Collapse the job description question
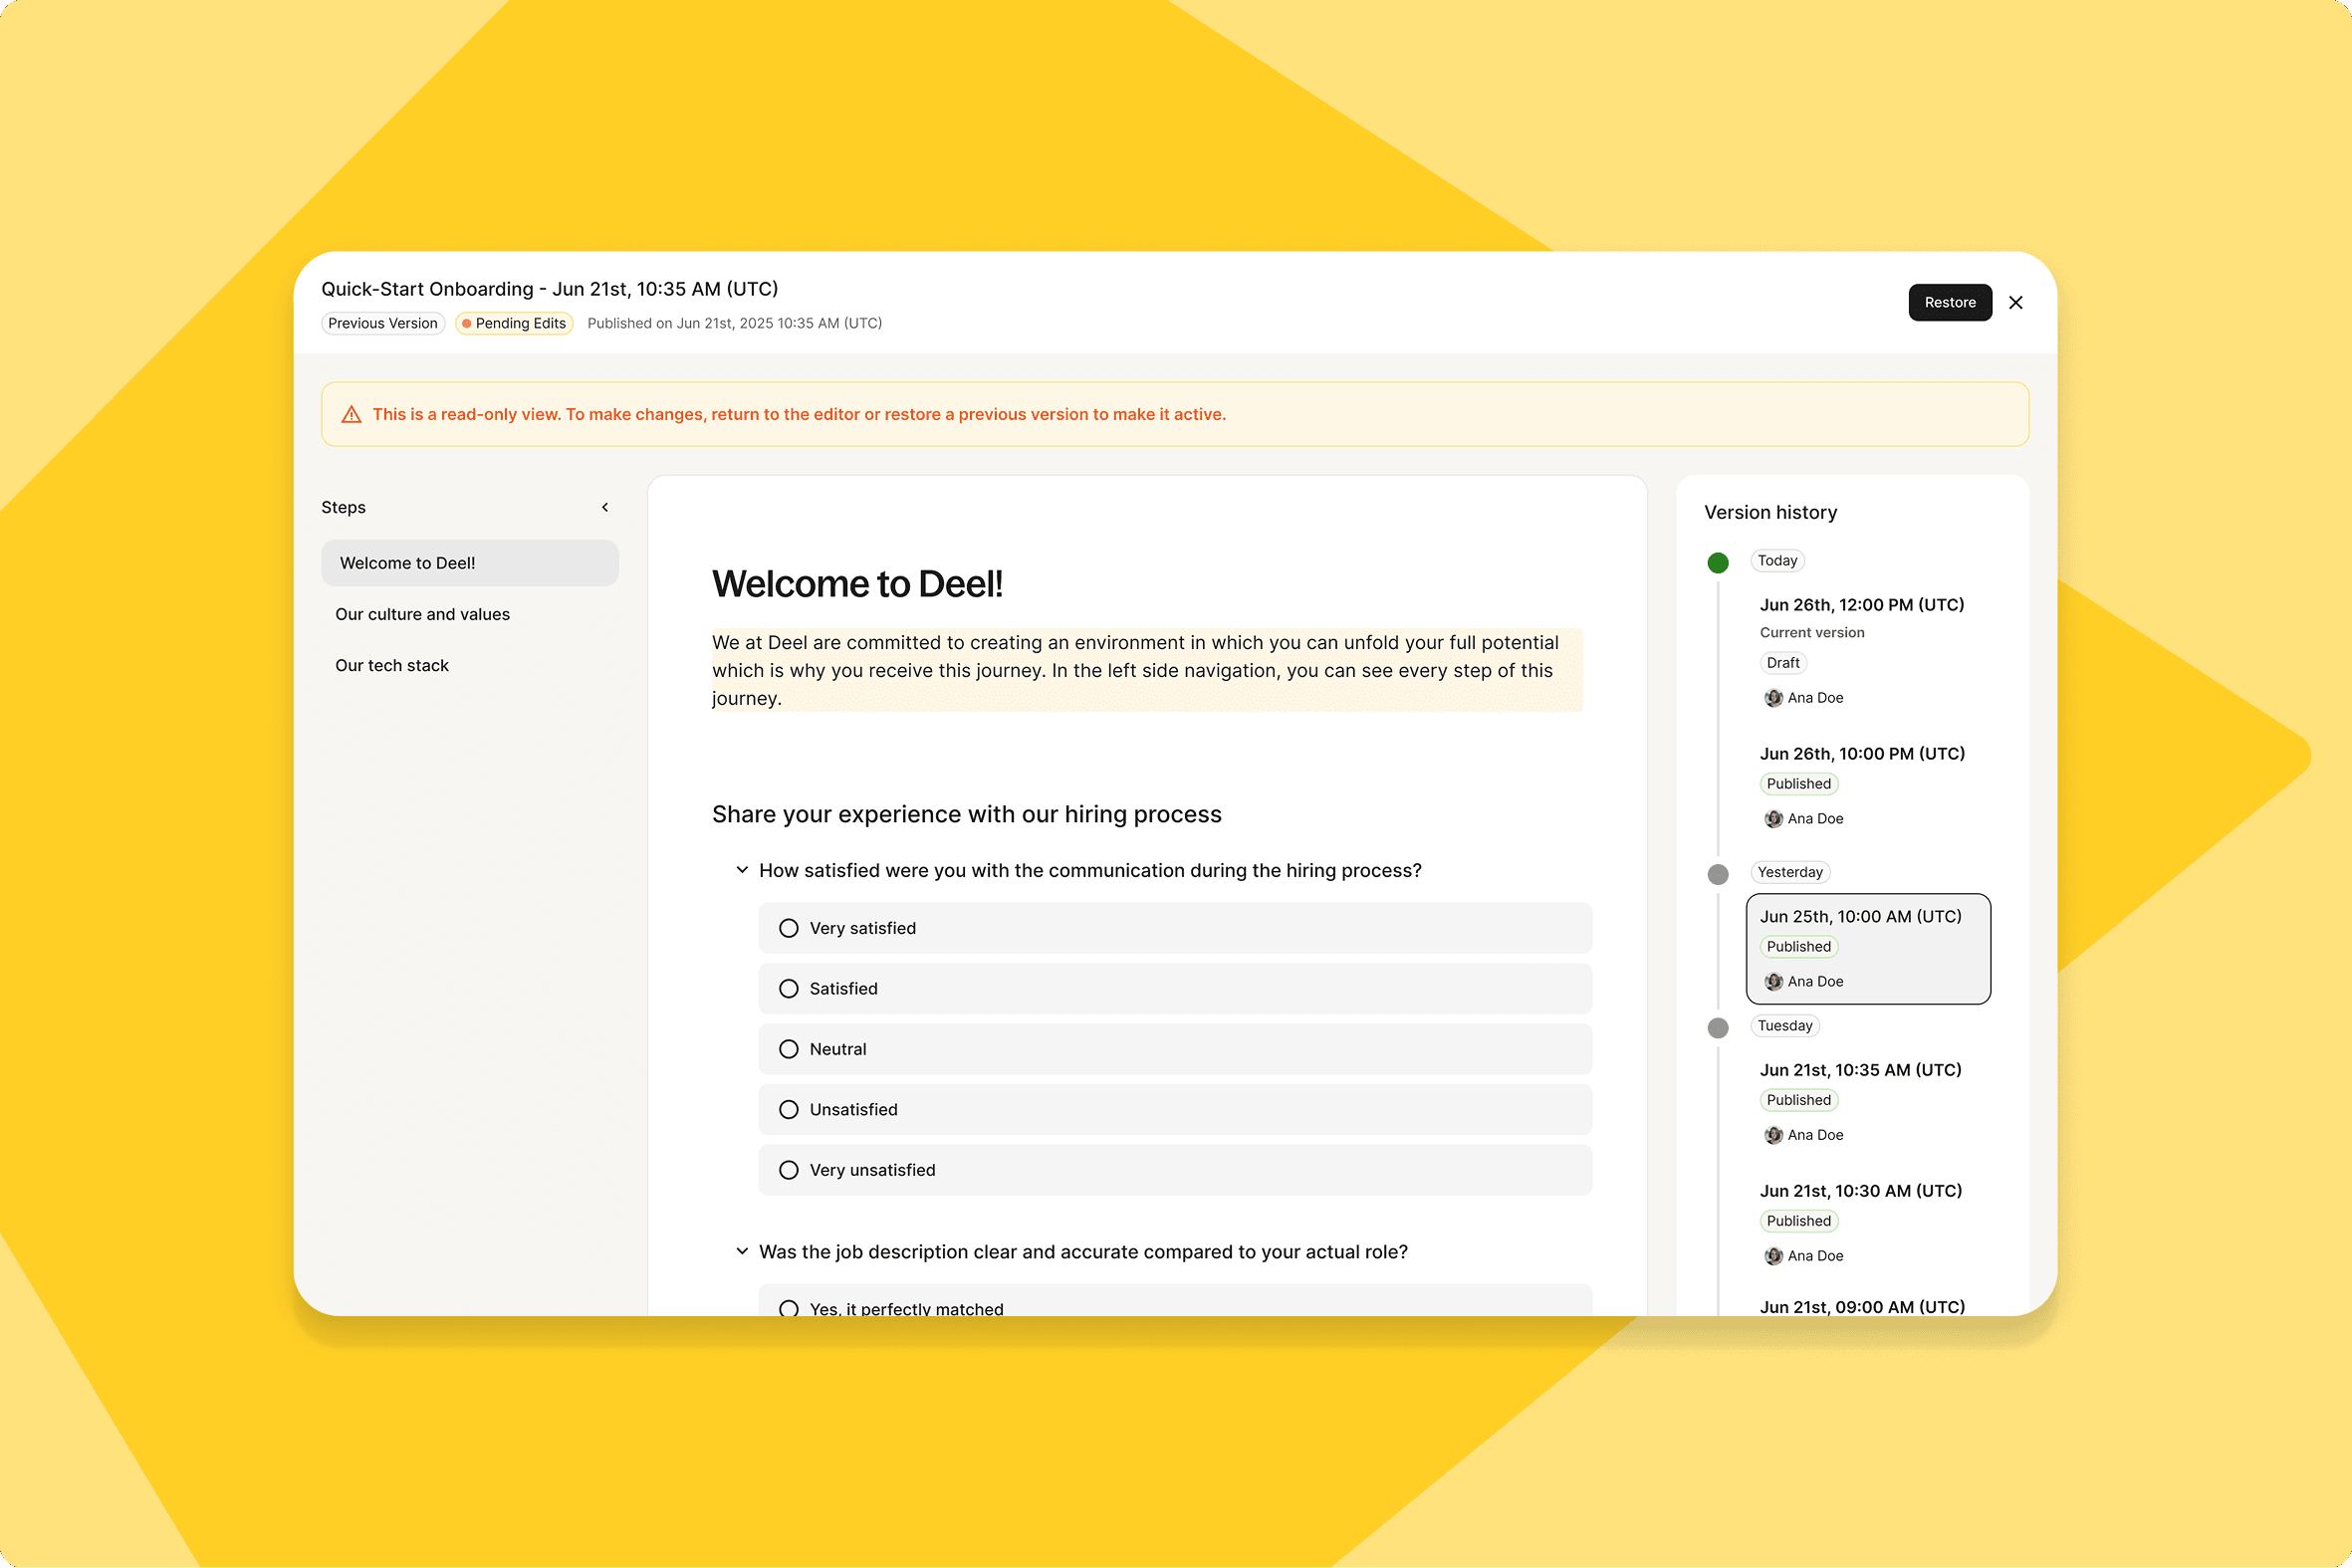Image resolution: width=2352 pixels, height=1568 pixels. click(x=742, y=1251)
